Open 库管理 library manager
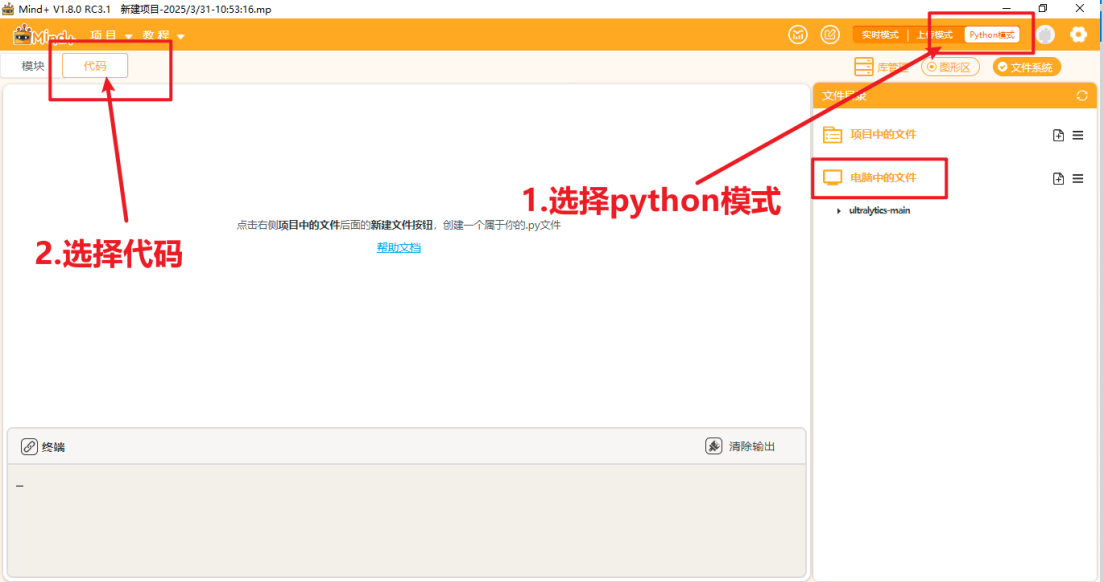Screen dimensions: 1104x582 (x=882, y=67)
